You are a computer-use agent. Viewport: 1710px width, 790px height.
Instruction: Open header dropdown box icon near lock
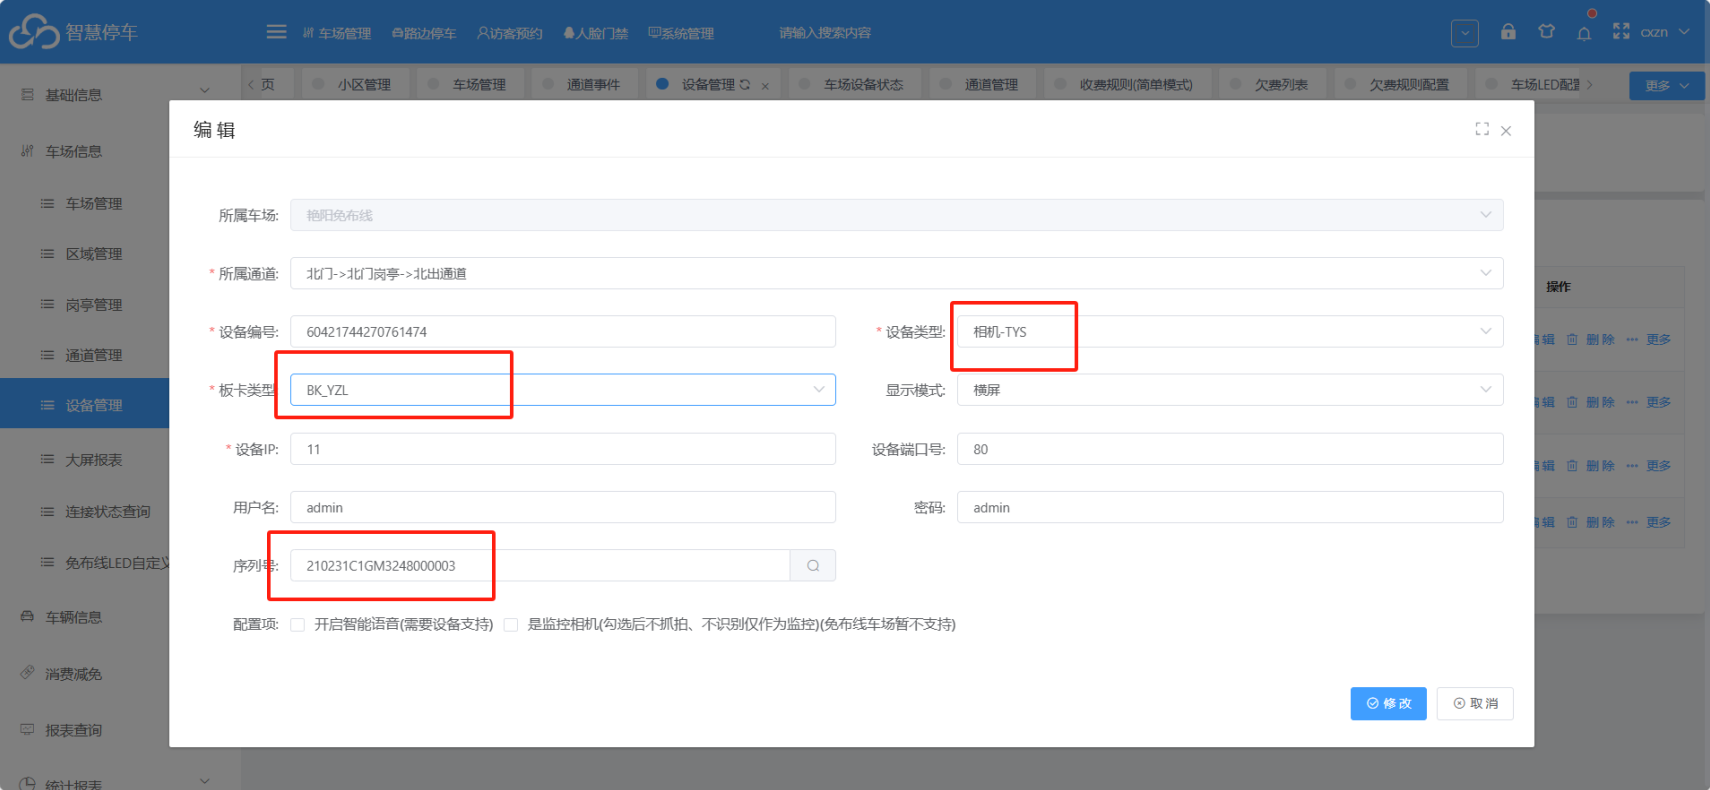(x=1465, y=33)
